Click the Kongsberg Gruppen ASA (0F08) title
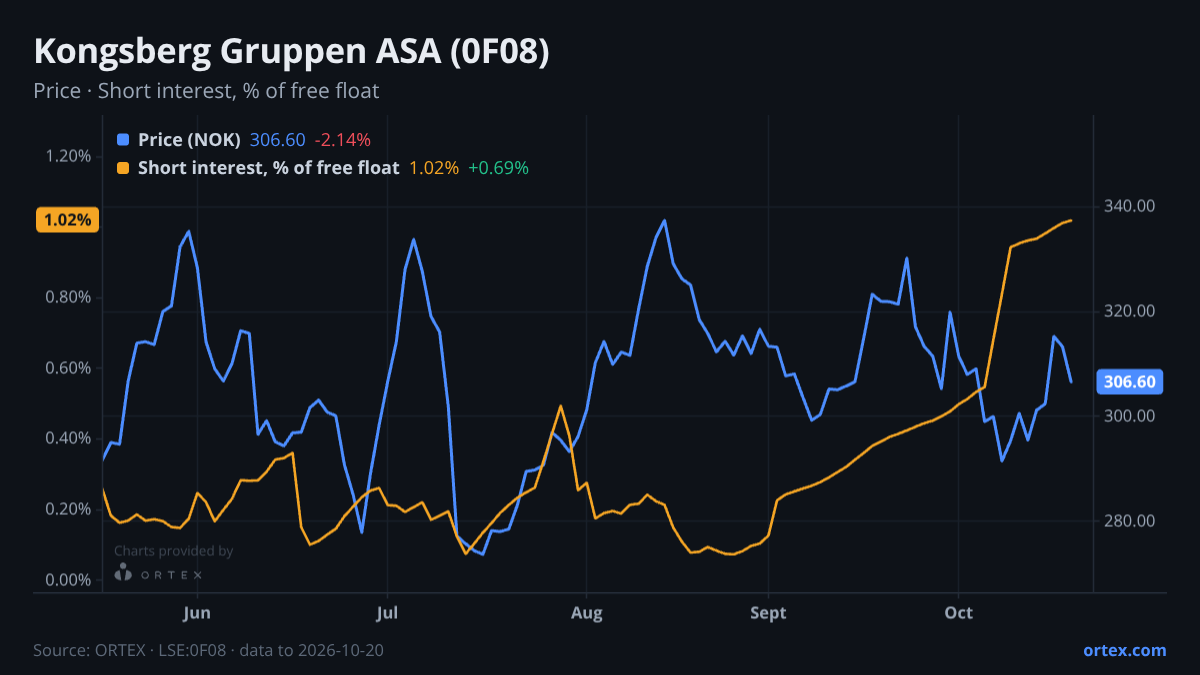 291,52
